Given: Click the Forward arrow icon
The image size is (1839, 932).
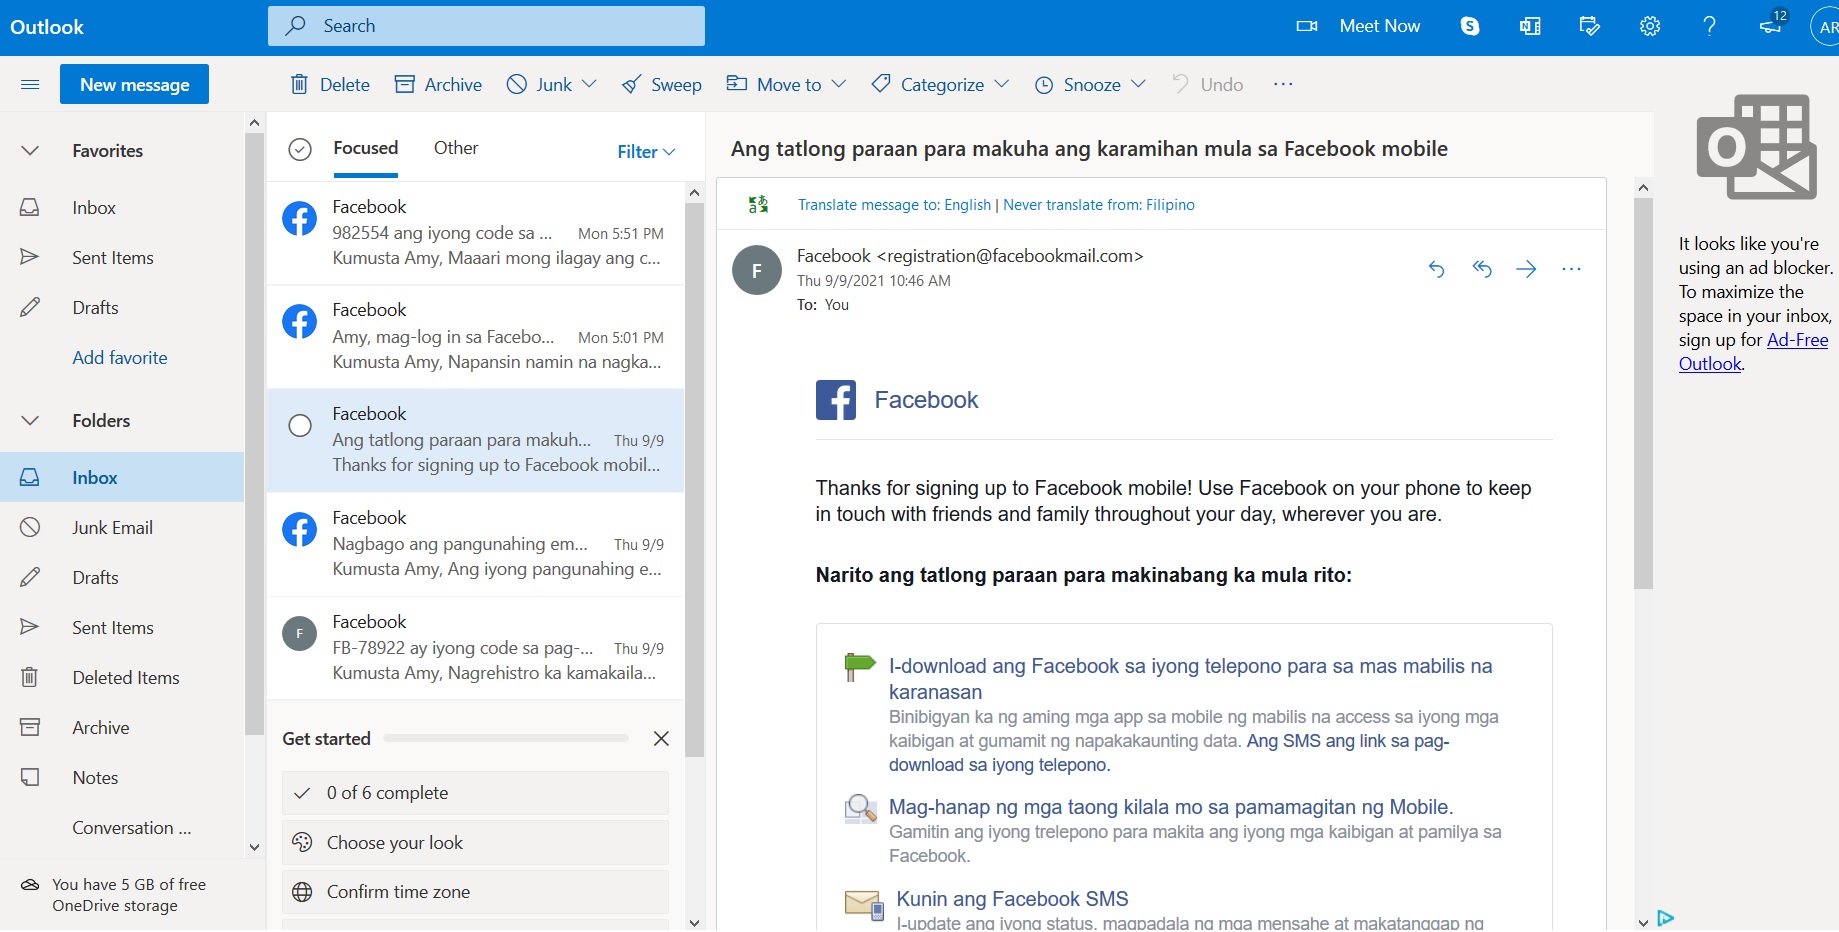Looking at the screenshot, I should tap(1526, 269).
